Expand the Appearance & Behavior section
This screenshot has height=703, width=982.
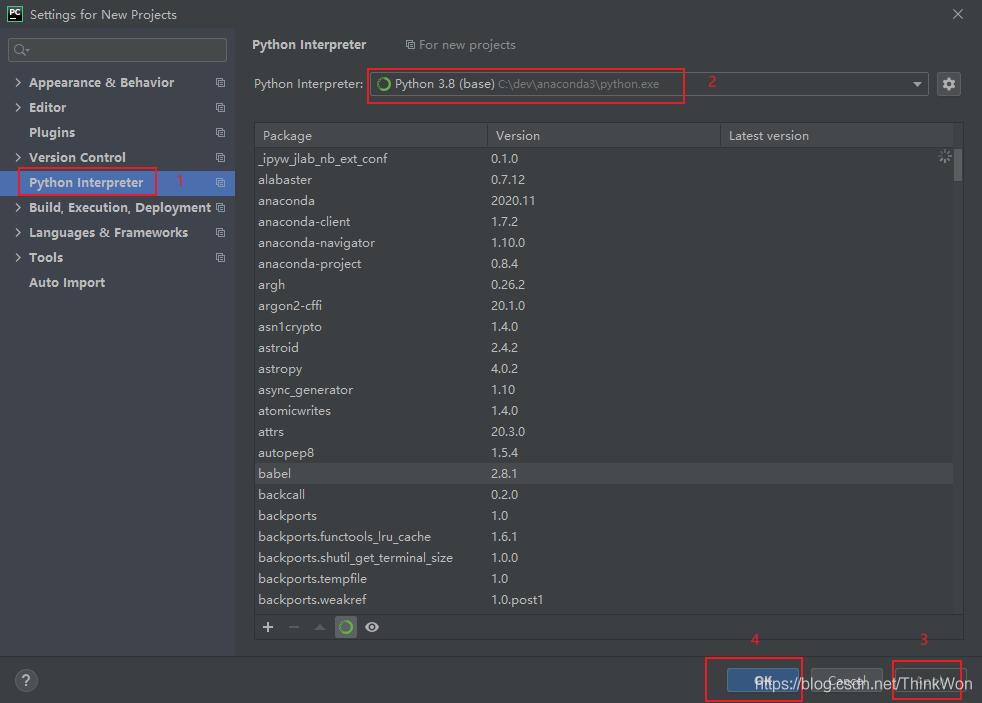coord(18,83)
